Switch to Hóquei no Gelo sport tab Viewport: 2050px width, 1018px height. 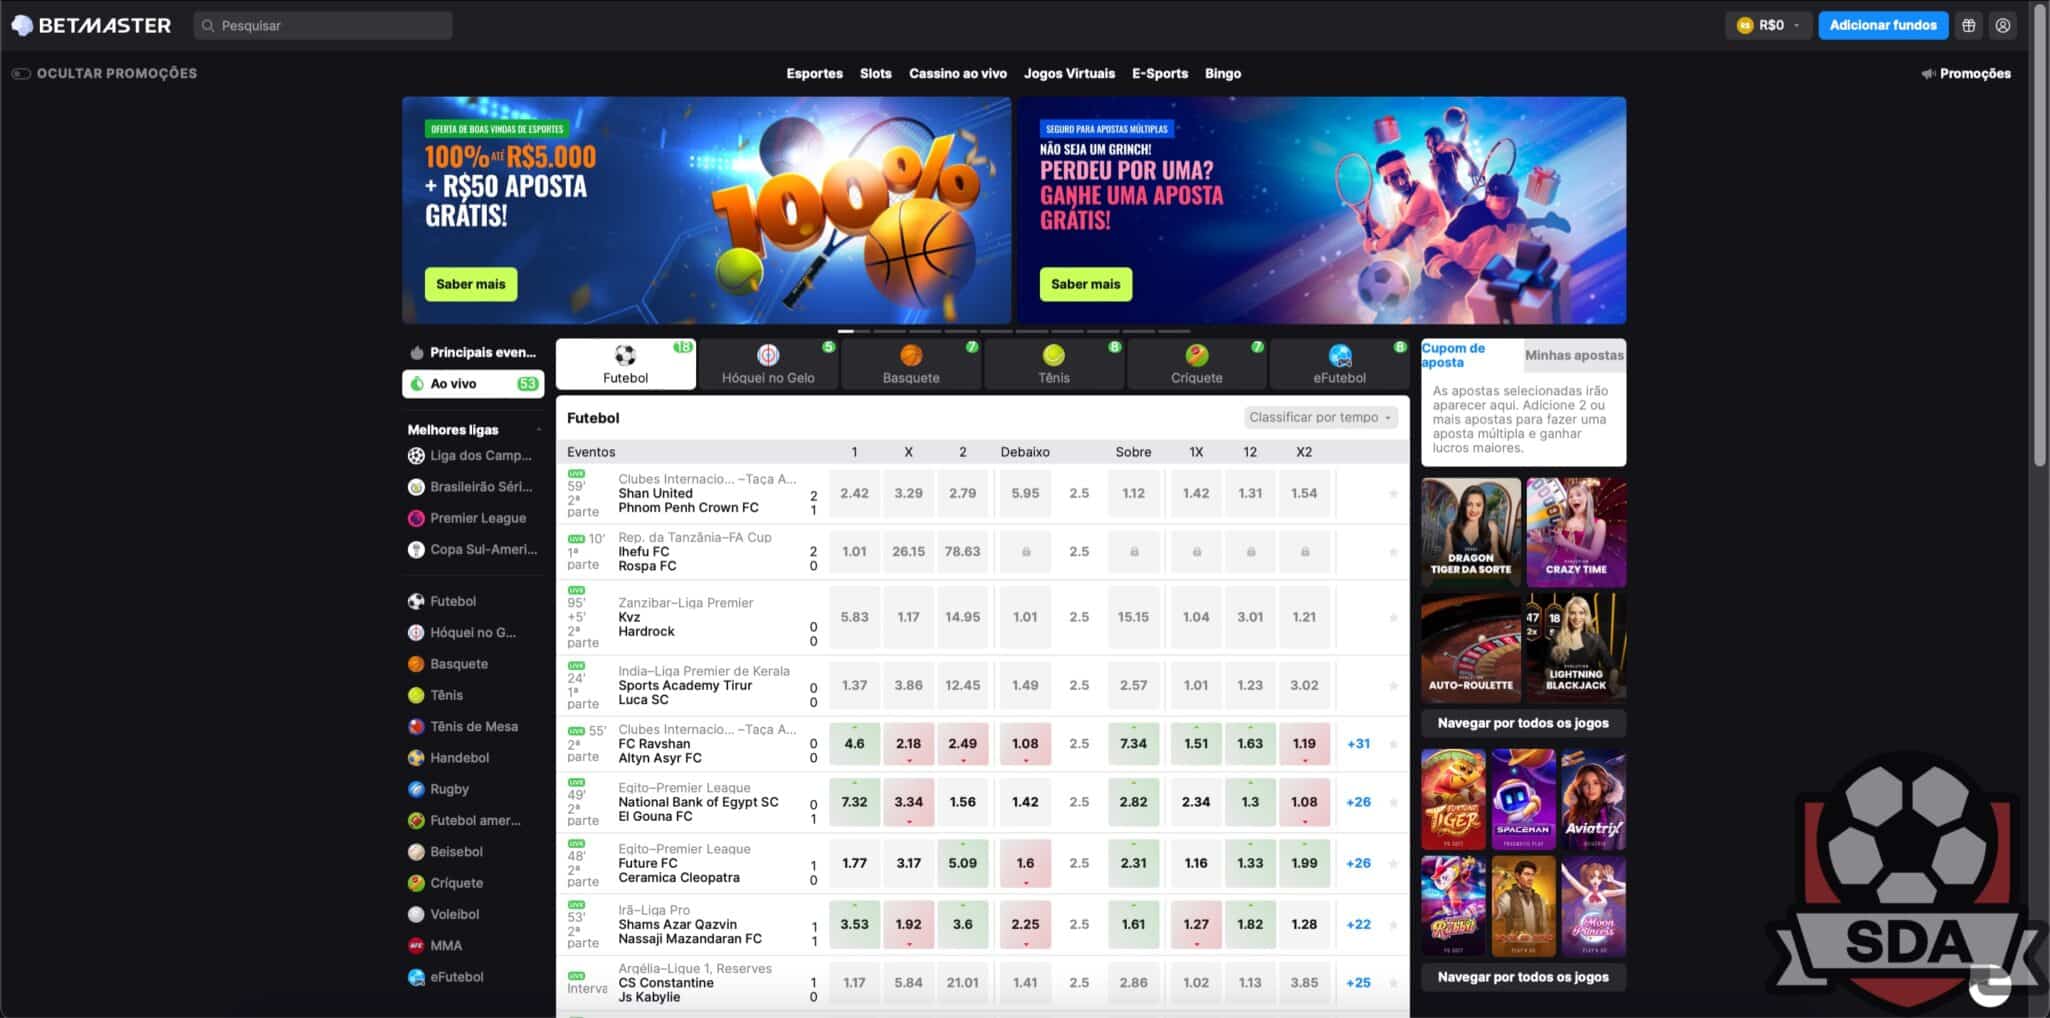pyautogui.click(x=768, y=364)
